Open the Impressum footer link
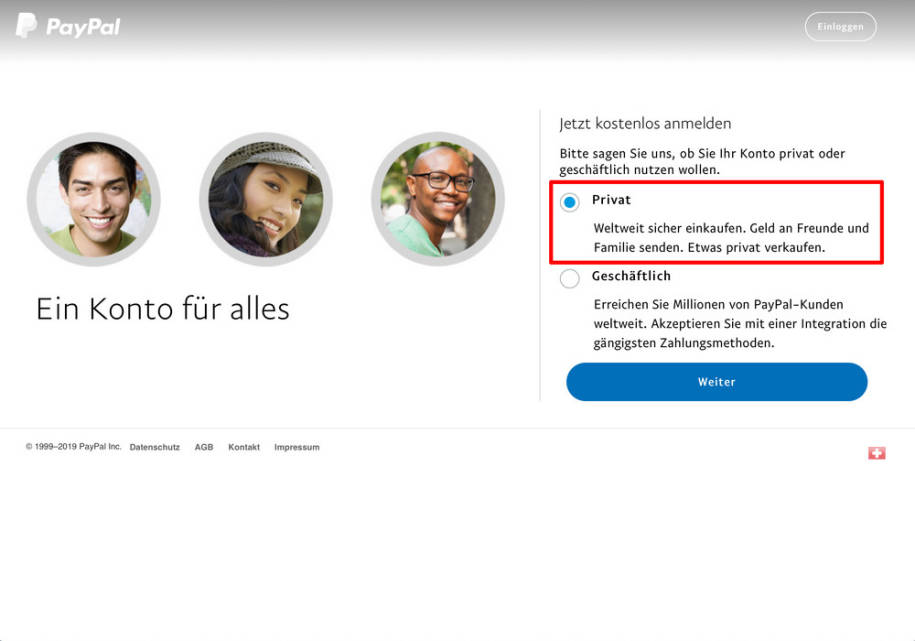 coord(297,447)
